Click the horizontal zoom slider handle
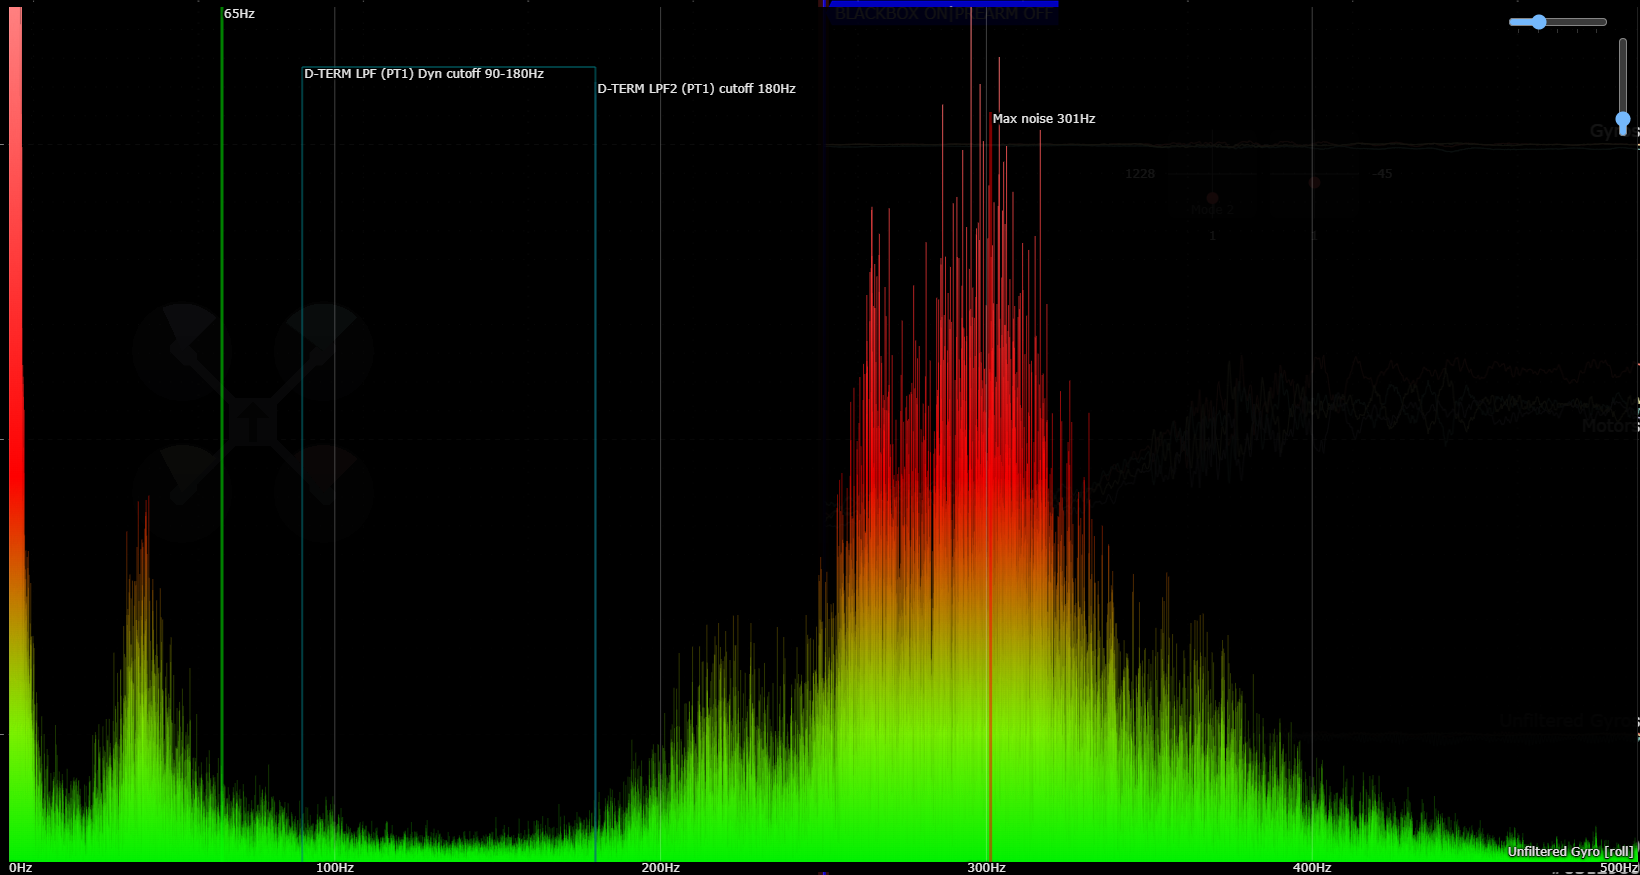Image resolution: width=1640 pixels, height=875 pixels. coord(1539,22)
